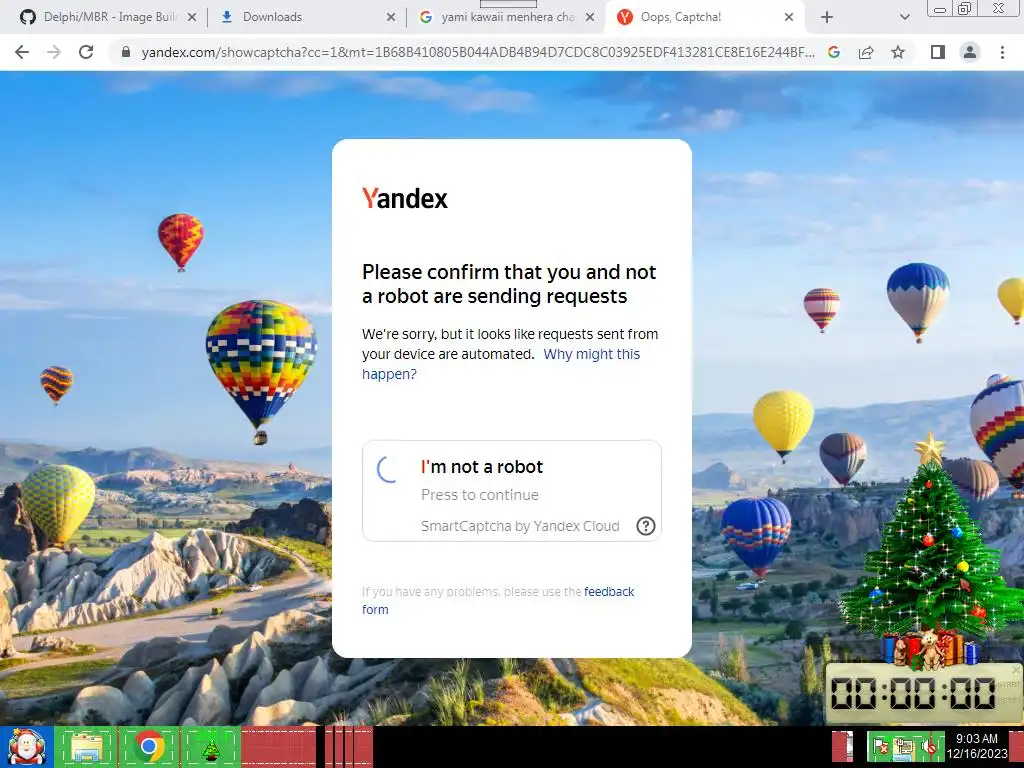Screen dimensions: 1024x768
Task: Open the Santa Start button
Action: point(26,746)
